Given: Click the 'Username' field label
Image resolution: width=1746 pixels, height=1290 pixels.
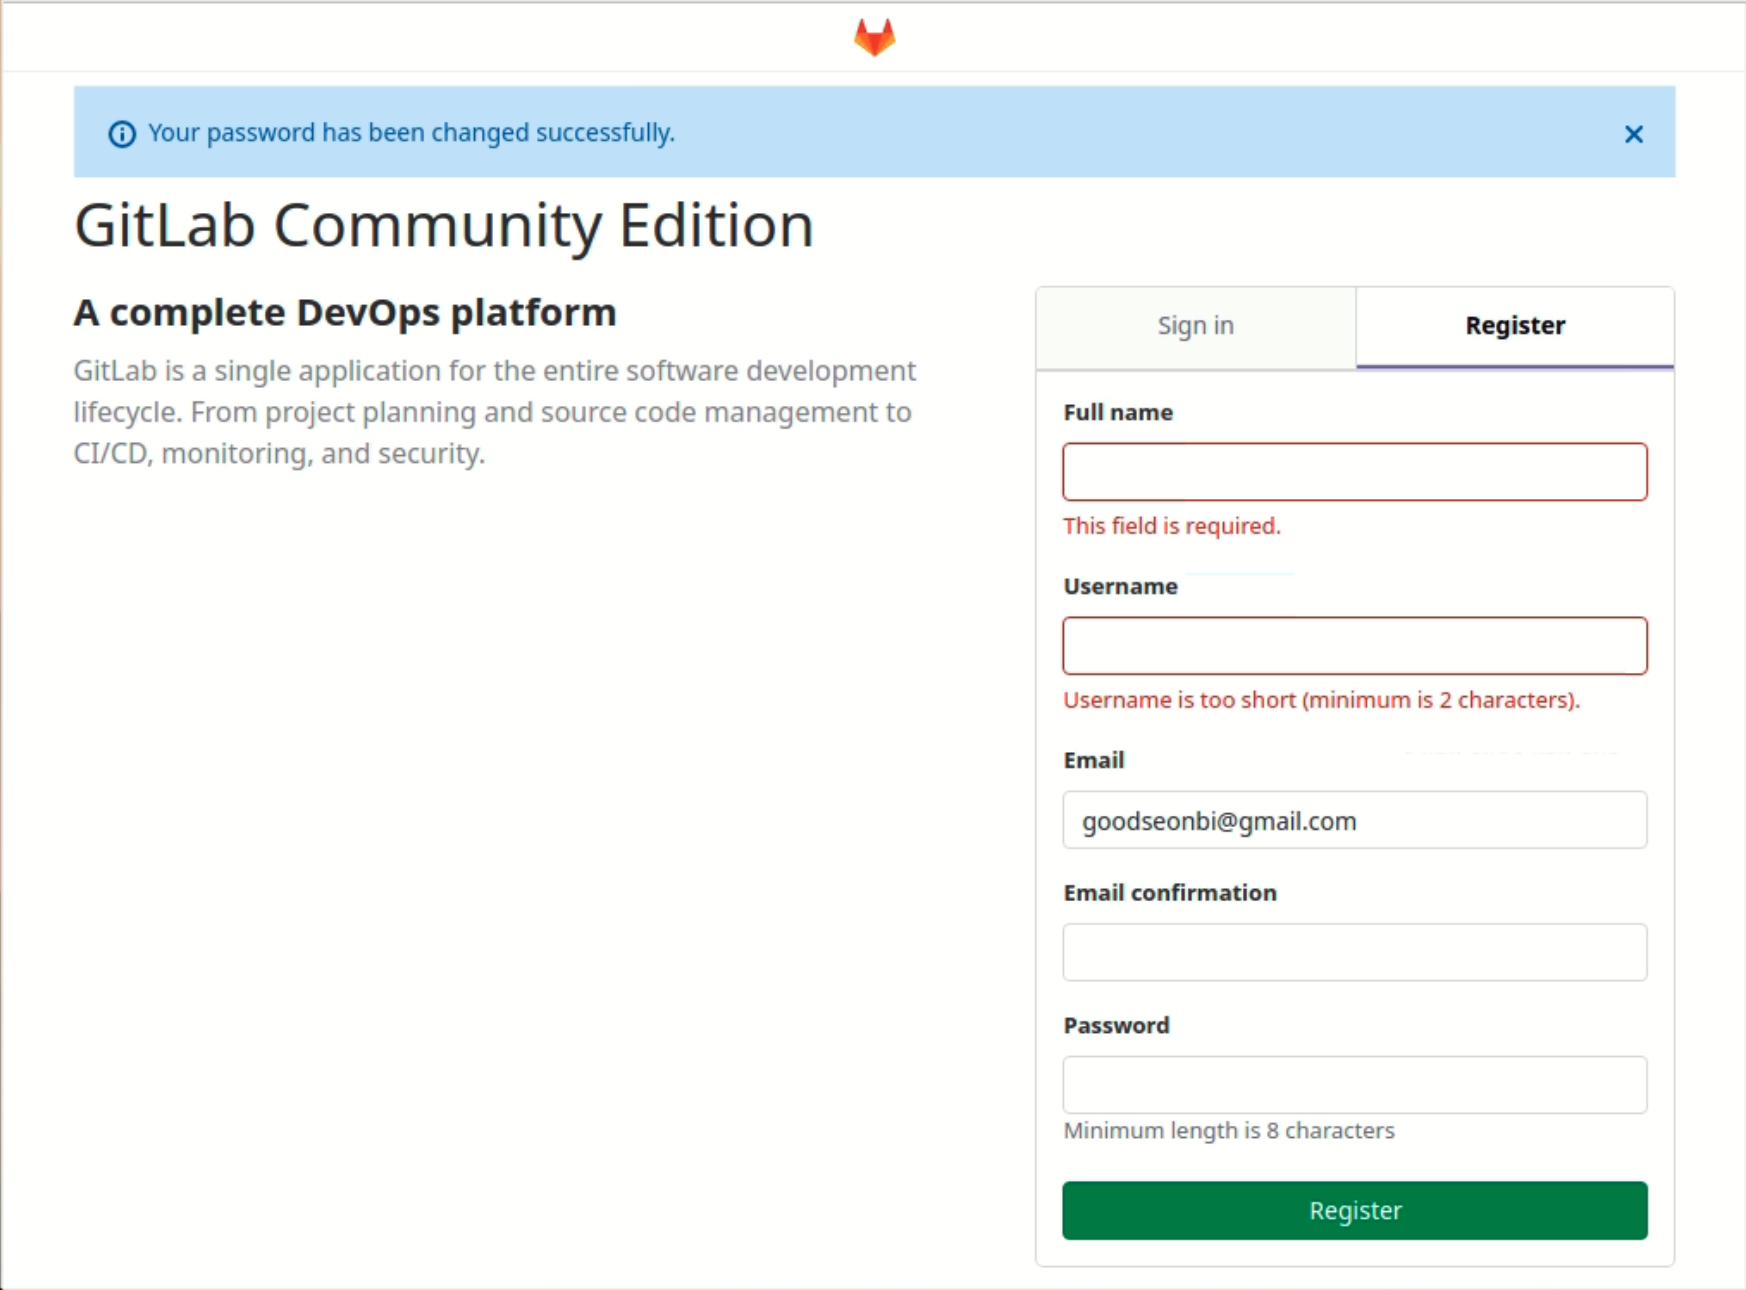Looking at the screenshot, I should pos(1121,587).
